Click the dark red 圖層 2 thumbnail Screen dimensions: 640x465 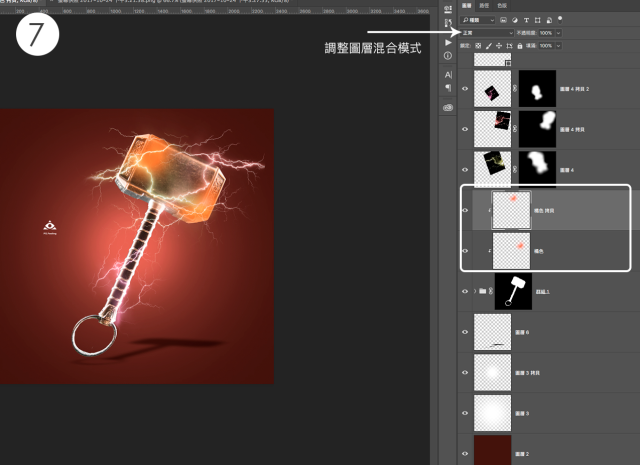[492, 449]
